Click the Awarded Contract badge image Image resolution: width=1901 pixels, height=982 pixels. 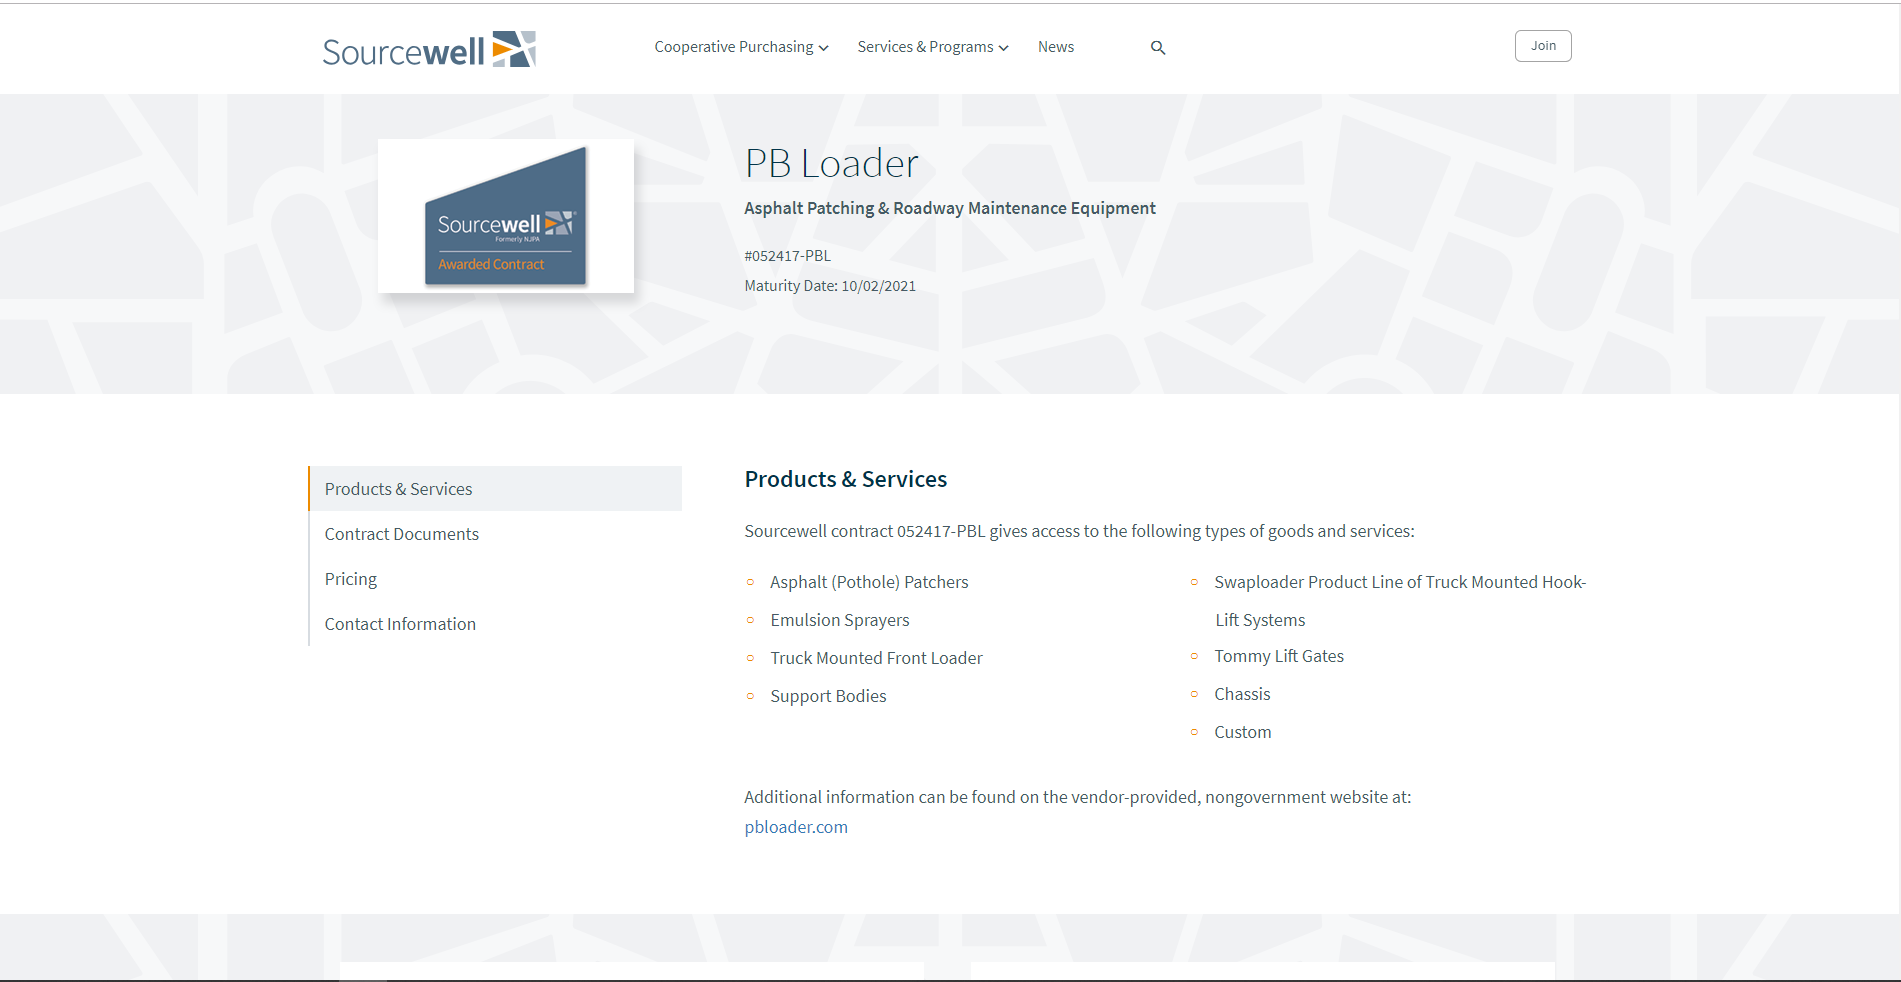[506, 216]
